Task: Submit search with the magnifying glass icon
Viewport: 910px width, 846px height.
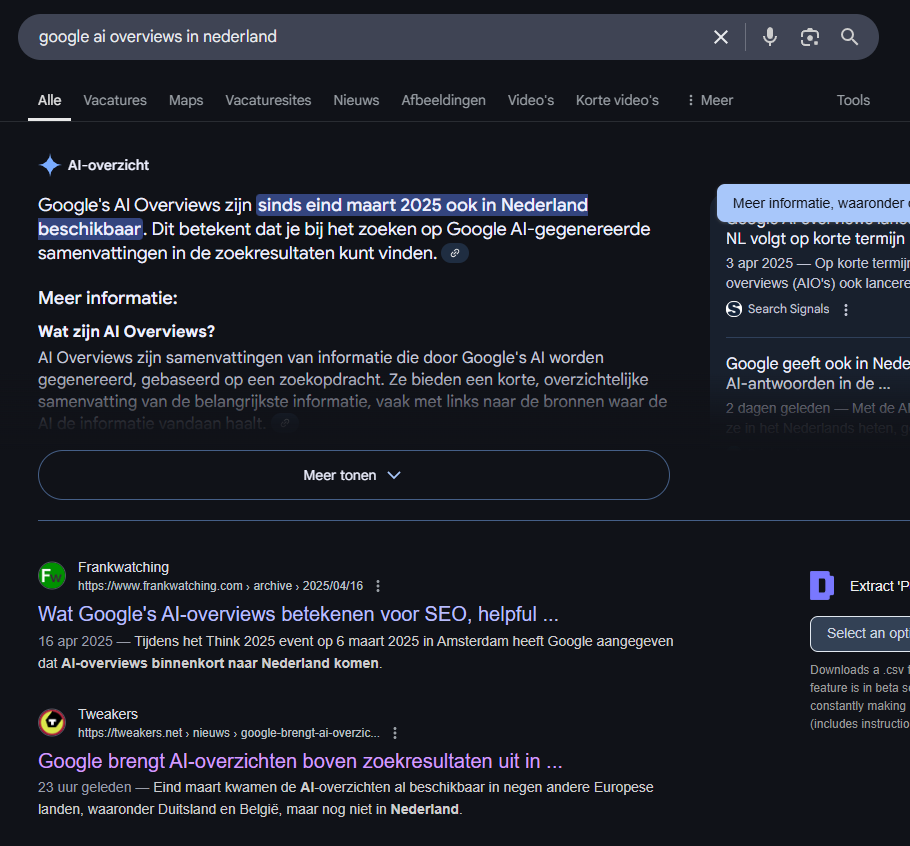Action: pos(850,37)
